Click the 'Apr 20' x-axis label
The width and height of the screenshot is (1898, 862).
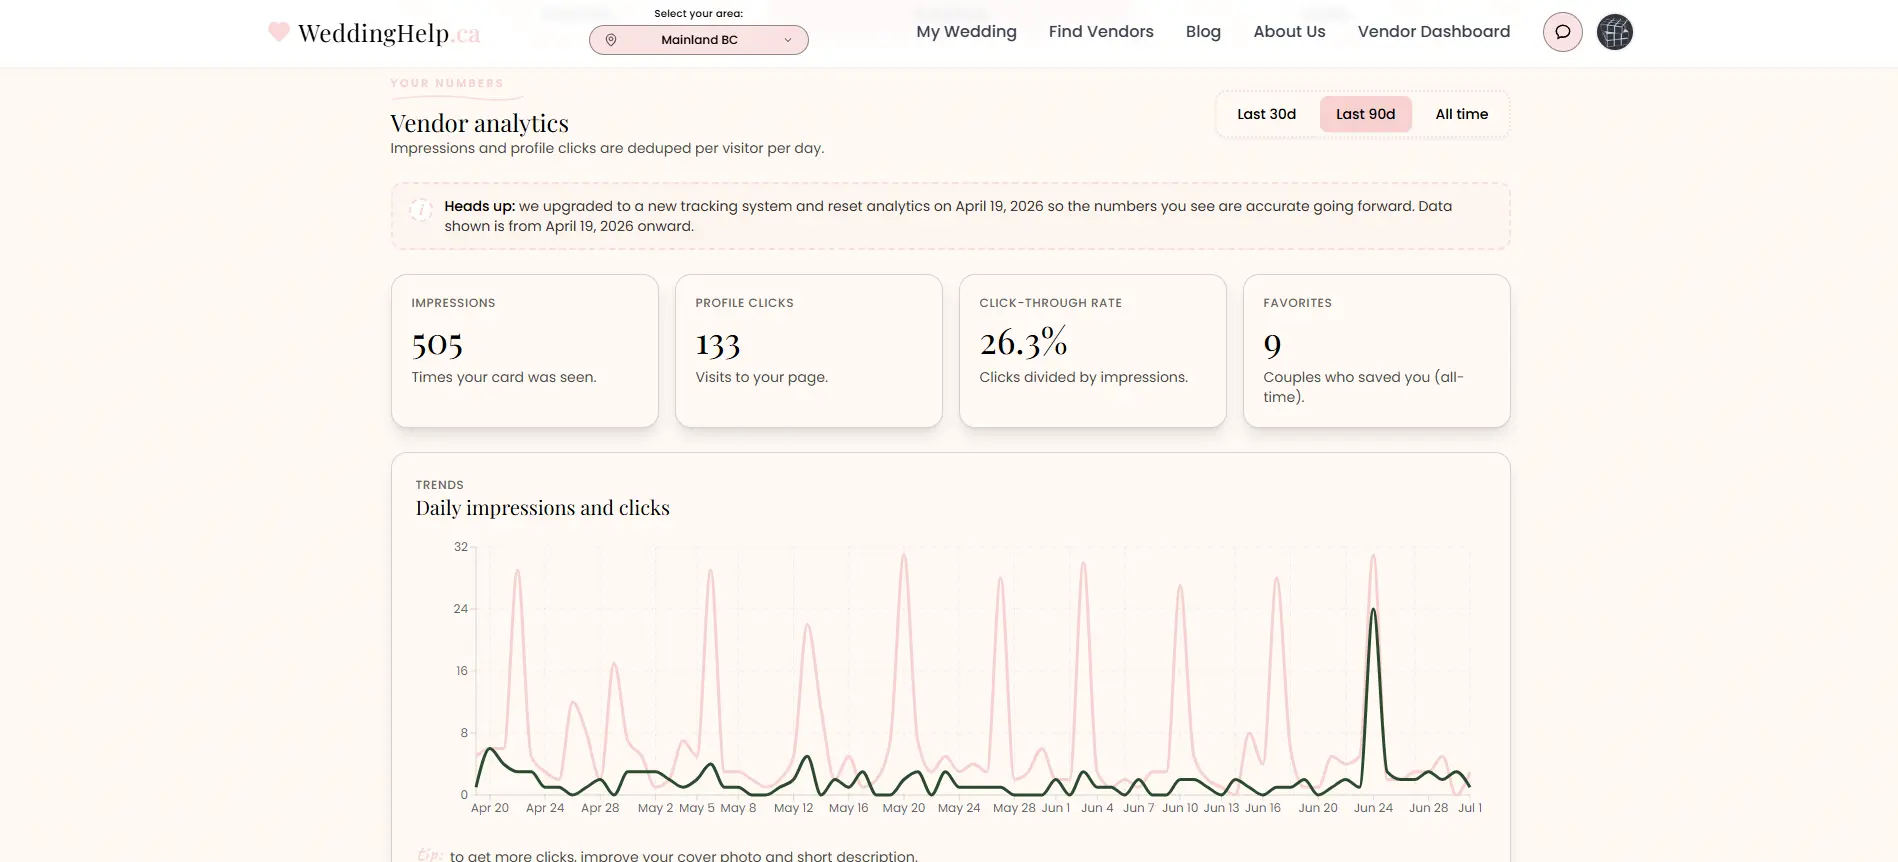click(x=490, y=808)
